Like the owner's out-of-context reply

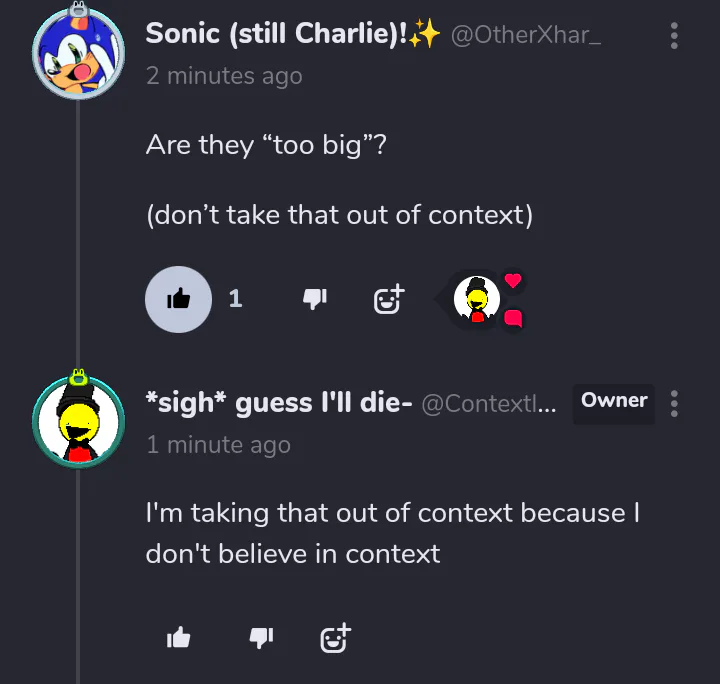pyautogui.click(x=179, y=637)
